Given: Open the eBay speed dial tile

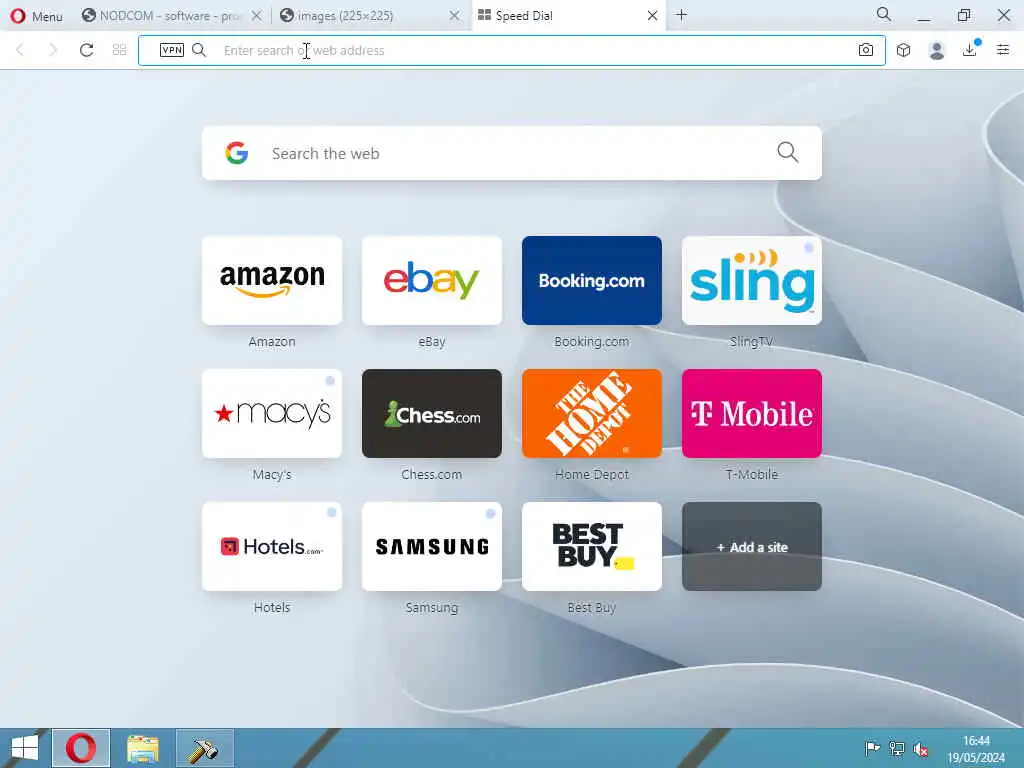Looking at the screenshot, I should [432, 280].
